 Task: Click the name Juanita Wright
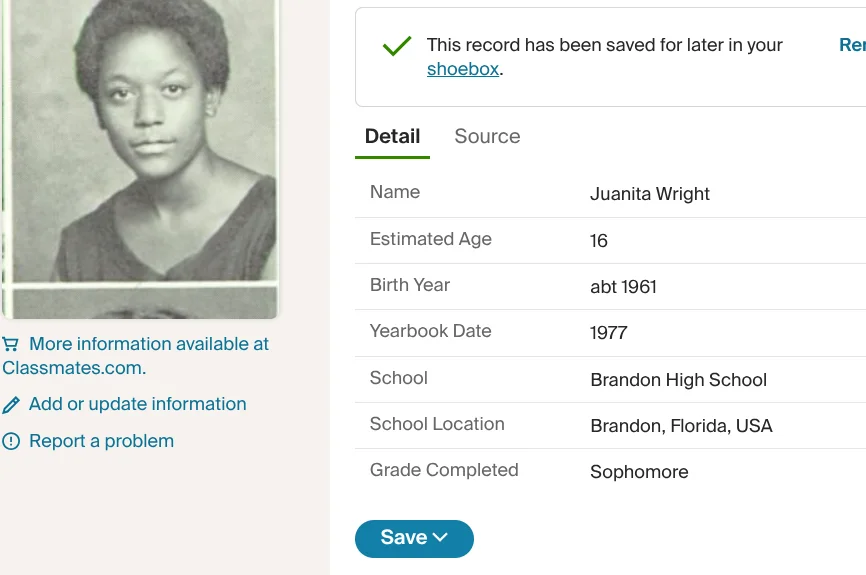coord(650,194)
